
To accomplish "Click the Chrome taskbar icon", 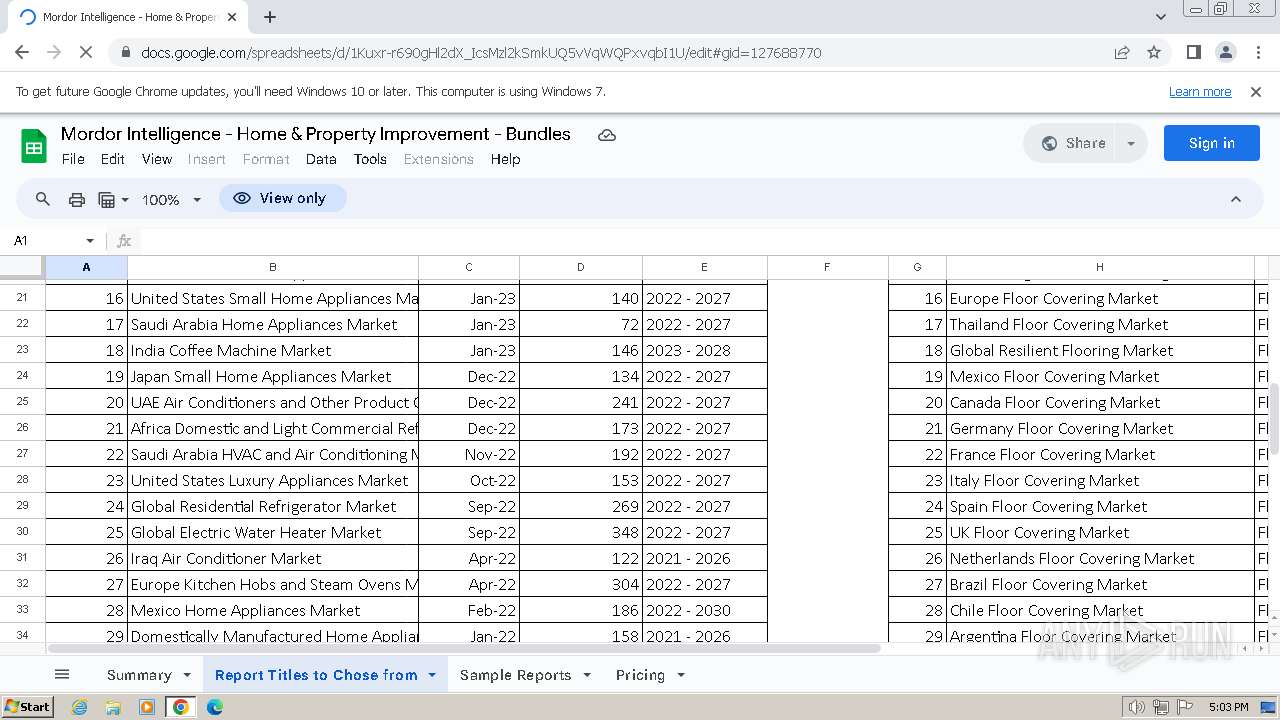I will [181, 707].
